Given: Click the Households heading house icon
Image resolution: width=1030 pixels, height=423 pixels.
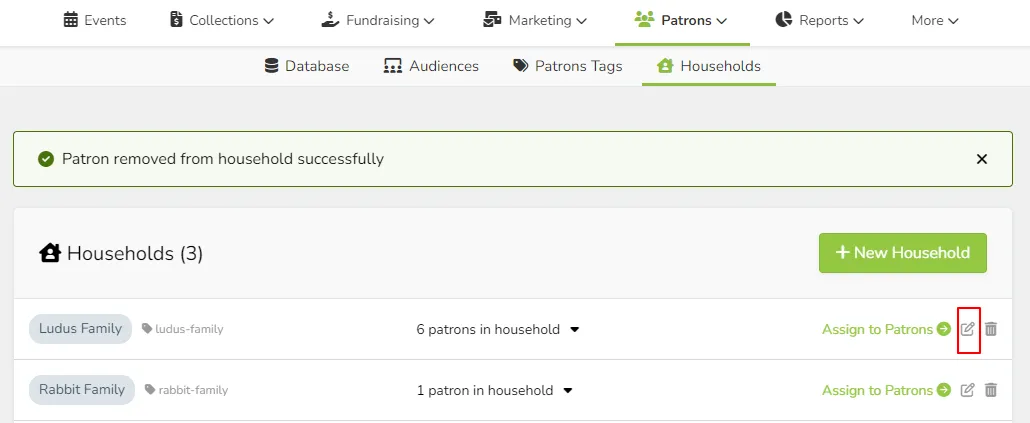Looking at the screenshot, I should pos(50,253).
